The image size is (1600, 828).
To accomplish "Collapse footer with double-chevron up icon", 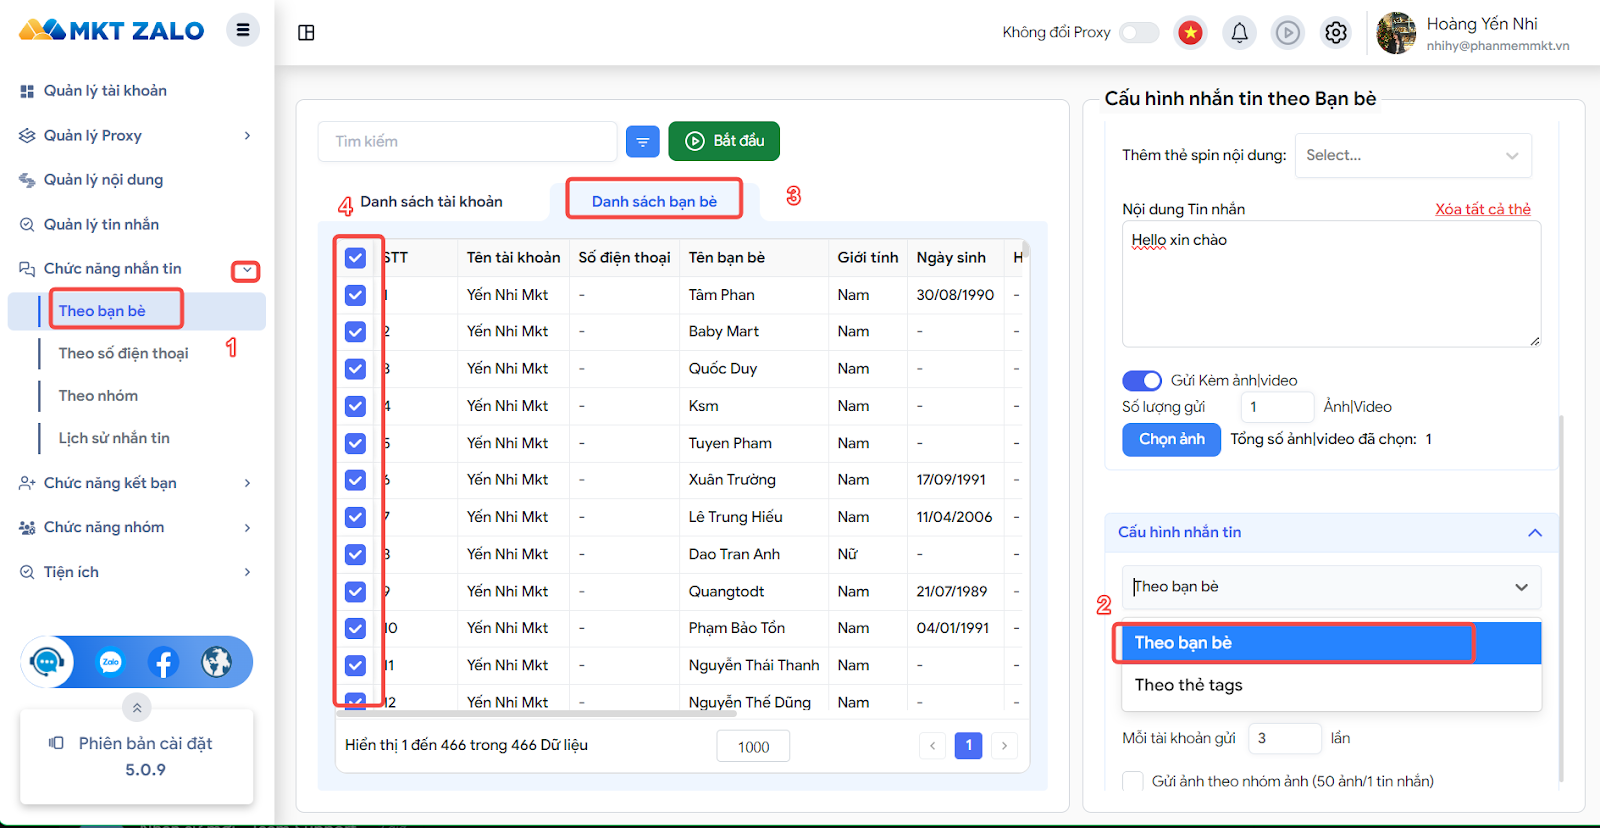I will (x=137, y=708).
